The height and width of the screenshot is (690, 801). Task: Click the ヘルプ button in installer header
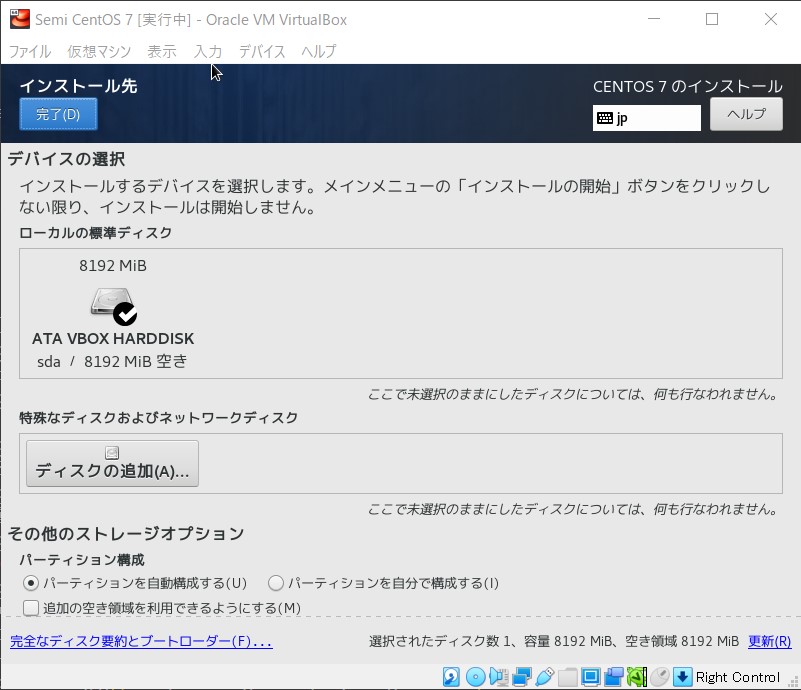746,114
